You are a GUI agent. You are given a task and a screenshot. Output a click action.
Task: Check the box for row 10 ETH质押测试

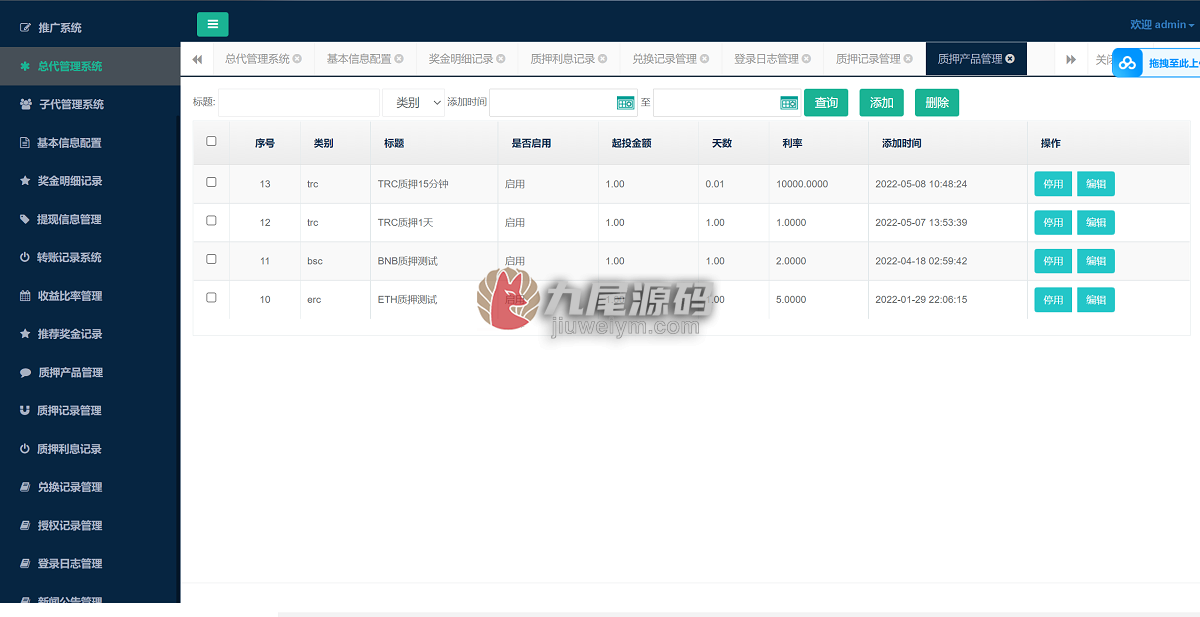click(x=211, y=298)
